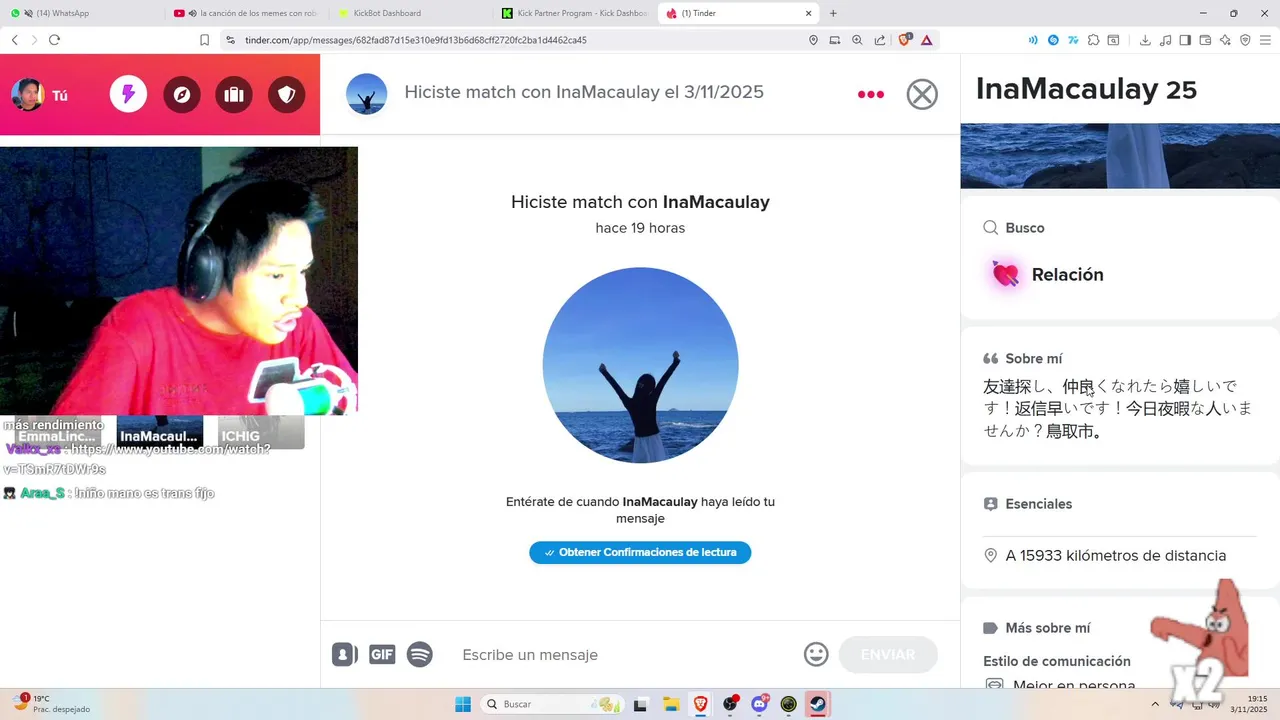The width and height of the screenshot is (1280, 720).
Task: Open a new browser tab
Action: [x=833, y=13]
